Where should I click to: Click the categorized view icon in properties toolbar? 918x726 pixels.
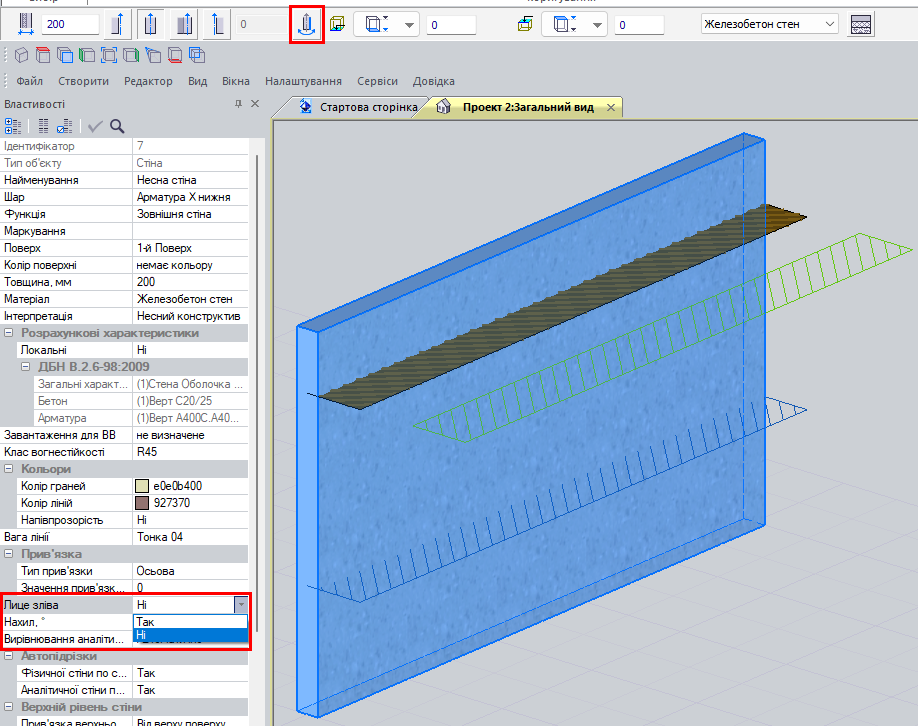13,126
